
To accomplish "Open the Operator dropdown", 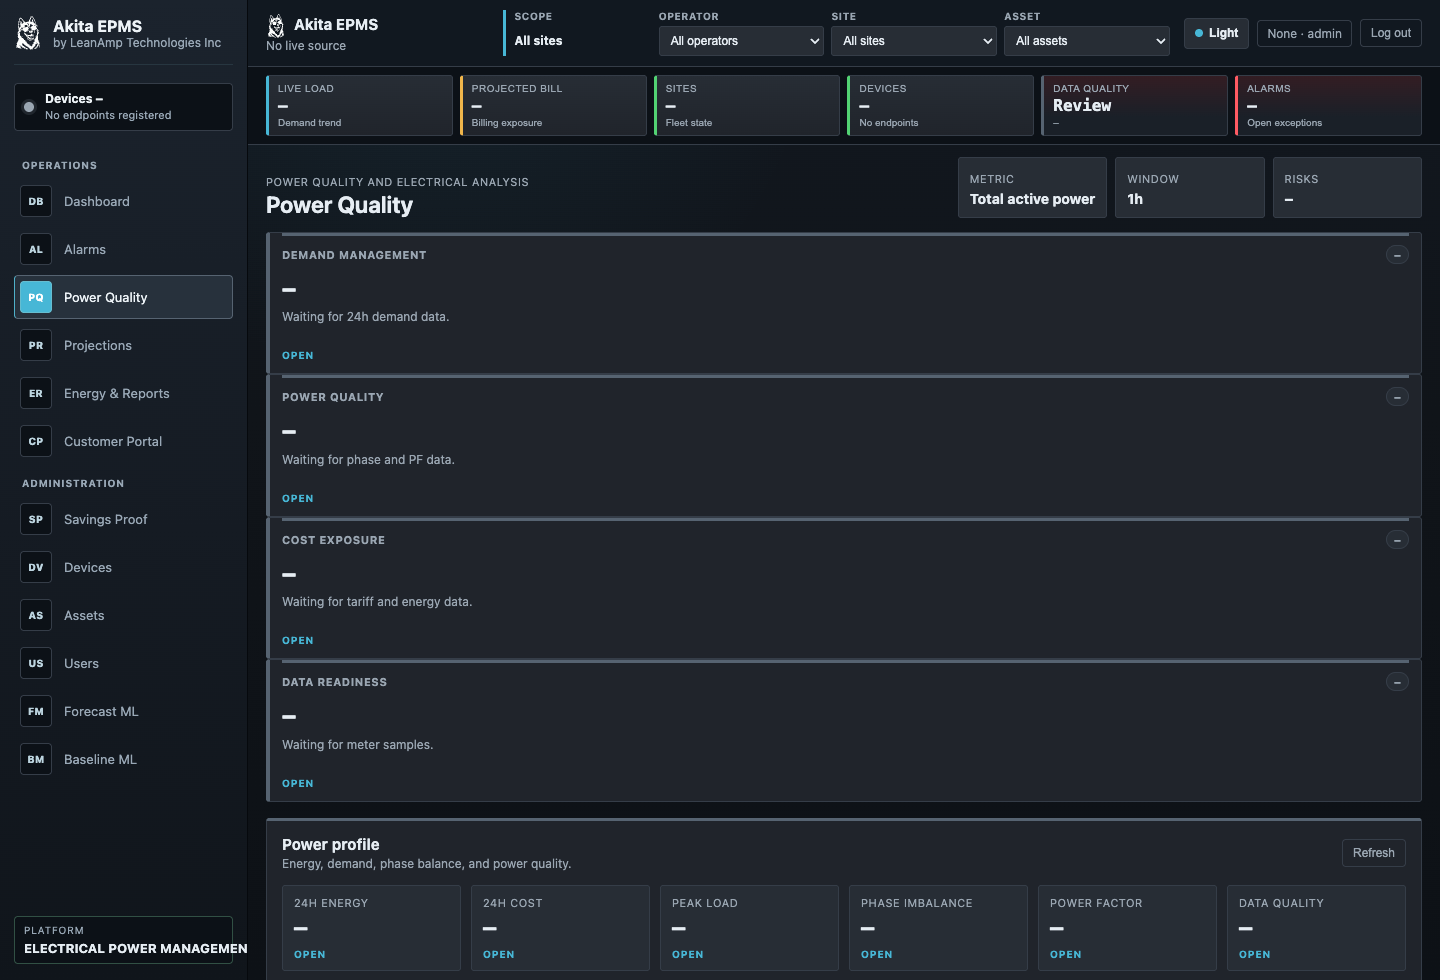I will [x=741, y=41].
